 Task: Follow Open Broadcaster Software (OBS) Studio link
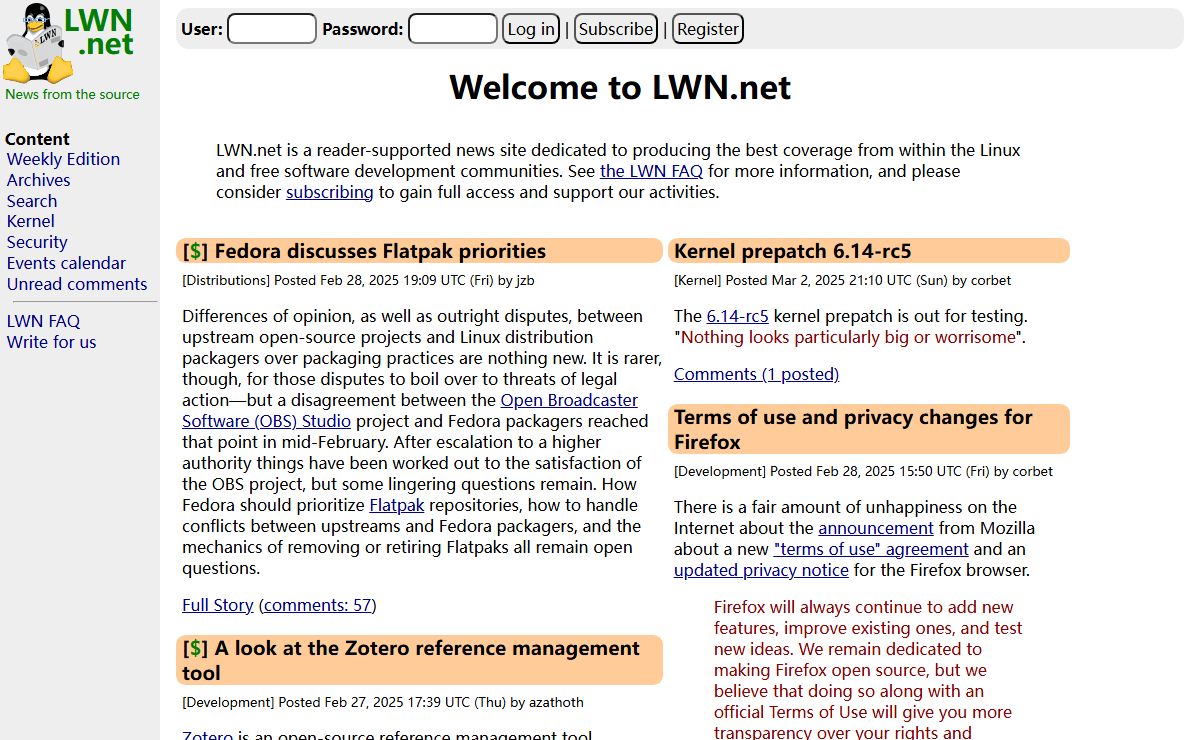click(410, 411)
